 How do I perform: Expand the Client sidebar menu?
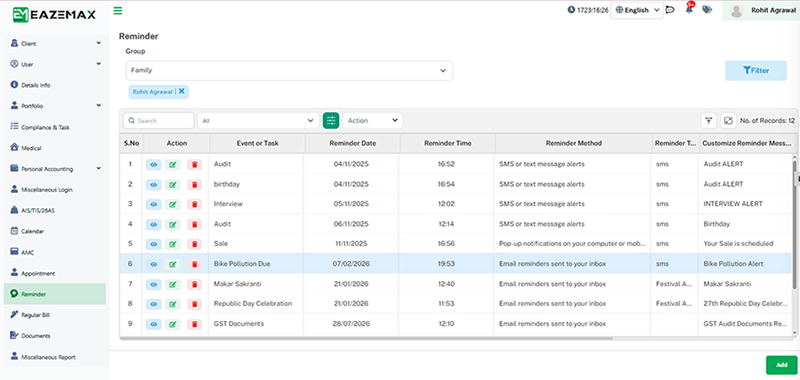pos(55,44)
